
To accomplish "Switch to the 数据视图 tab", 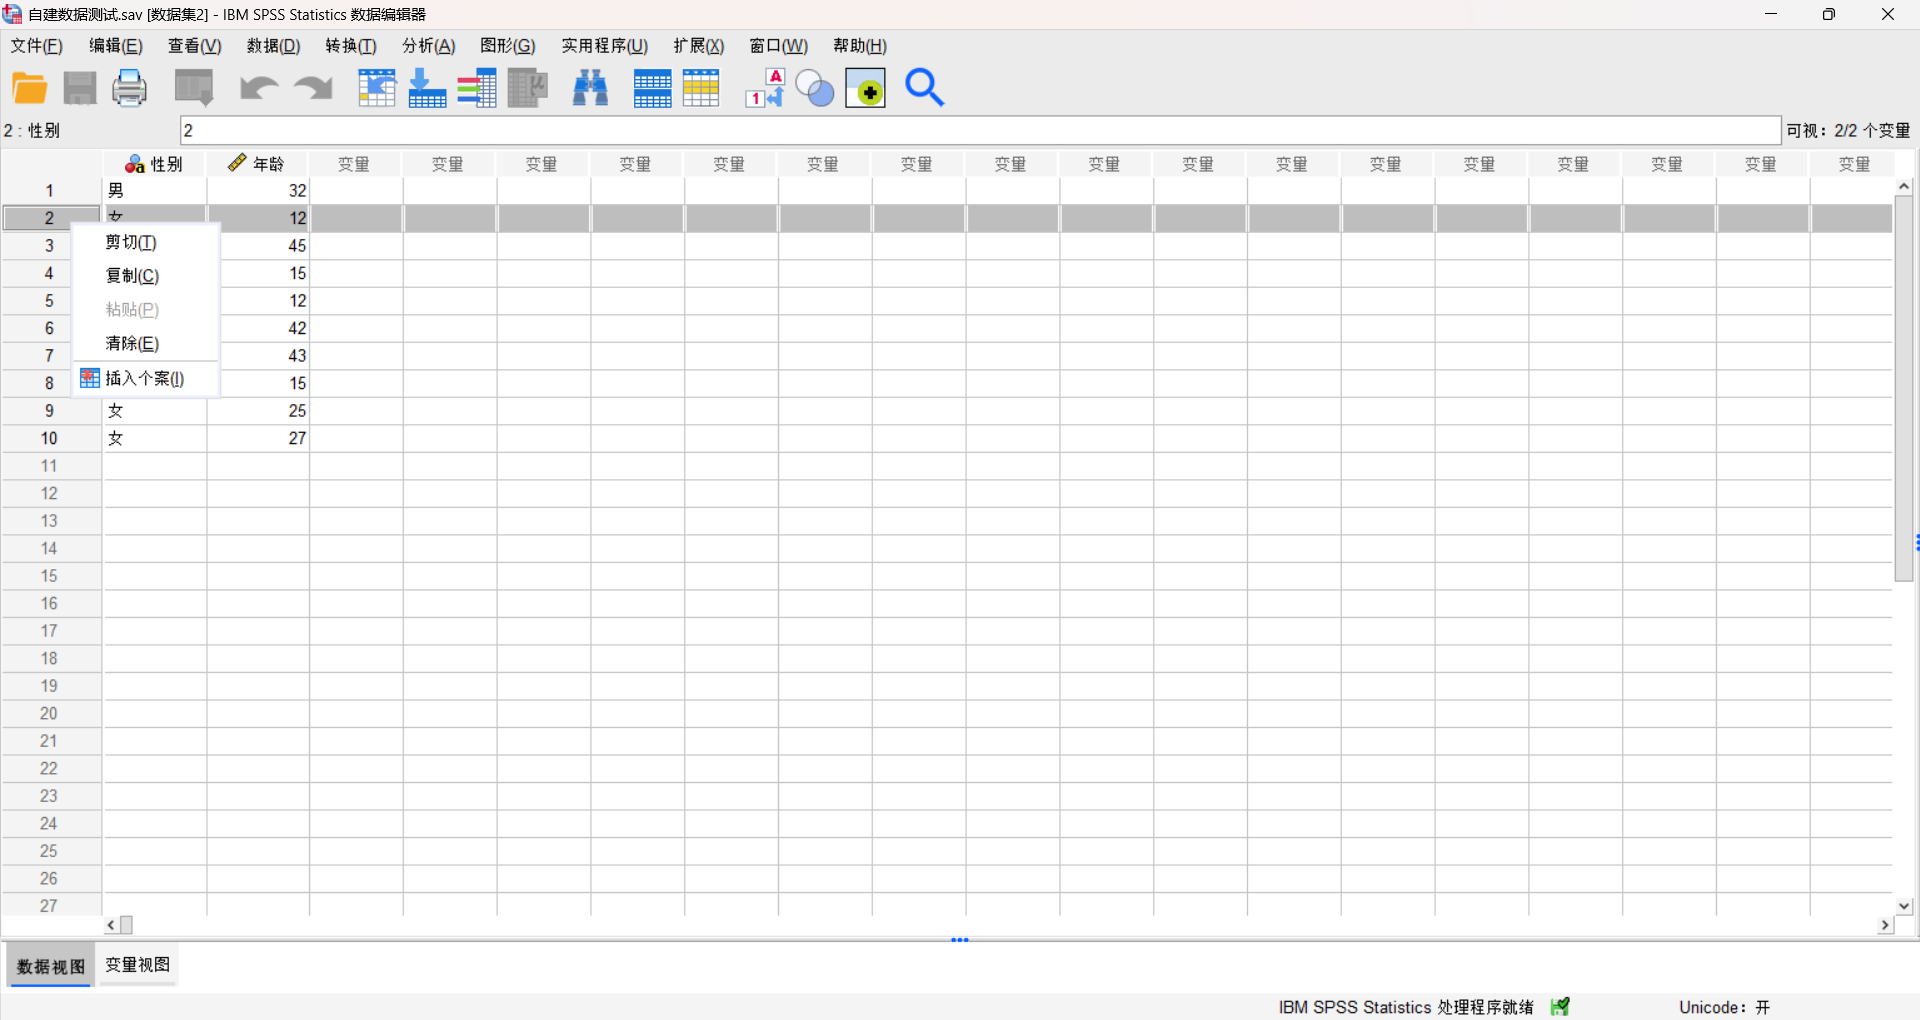I will pos(51,966).
